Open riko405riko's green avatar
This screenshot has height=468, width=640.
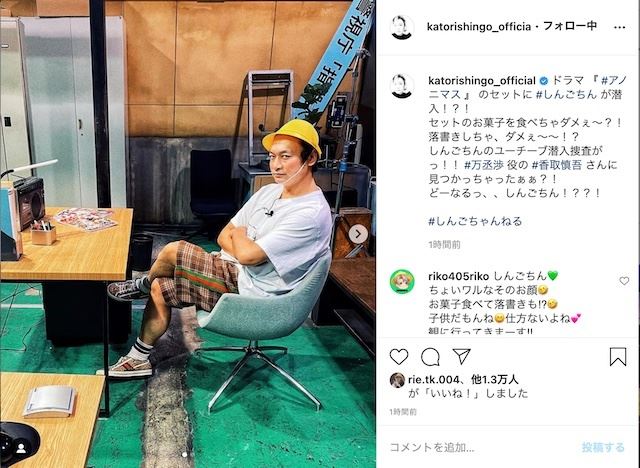(x=402, y=282)
